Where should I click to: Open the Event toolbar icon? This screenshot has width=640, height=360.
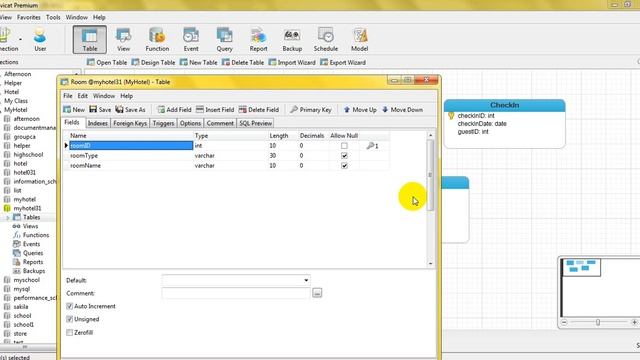pos(191,40)
